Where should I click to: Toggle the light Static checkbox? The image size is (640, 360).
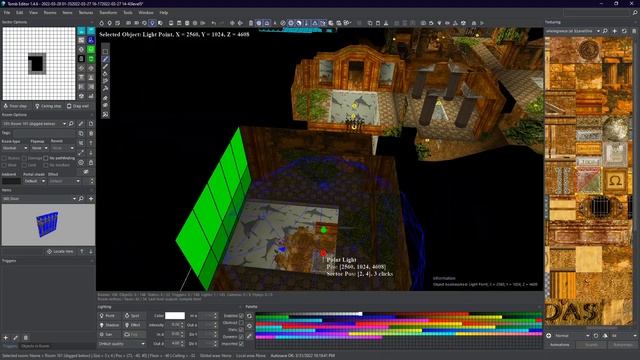pos(241,330)
